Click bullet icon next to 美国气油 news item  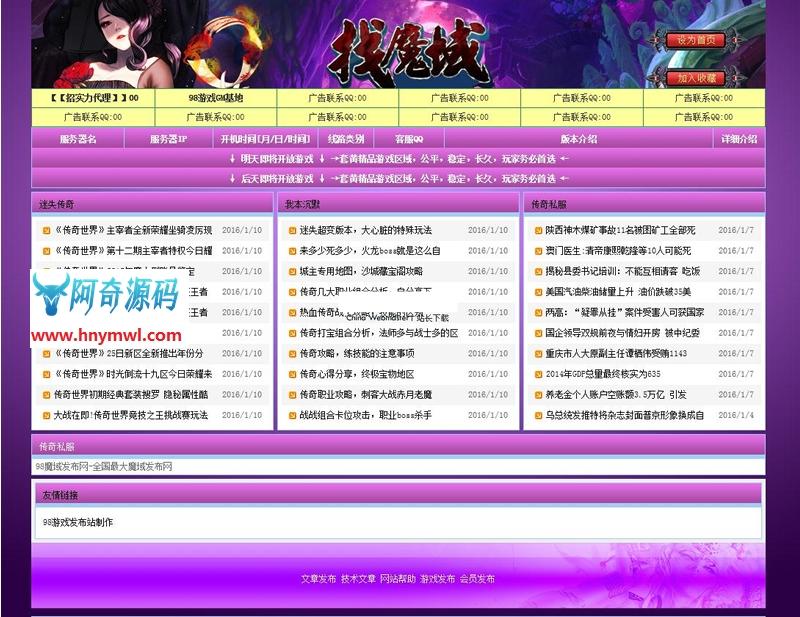point(537,290)
